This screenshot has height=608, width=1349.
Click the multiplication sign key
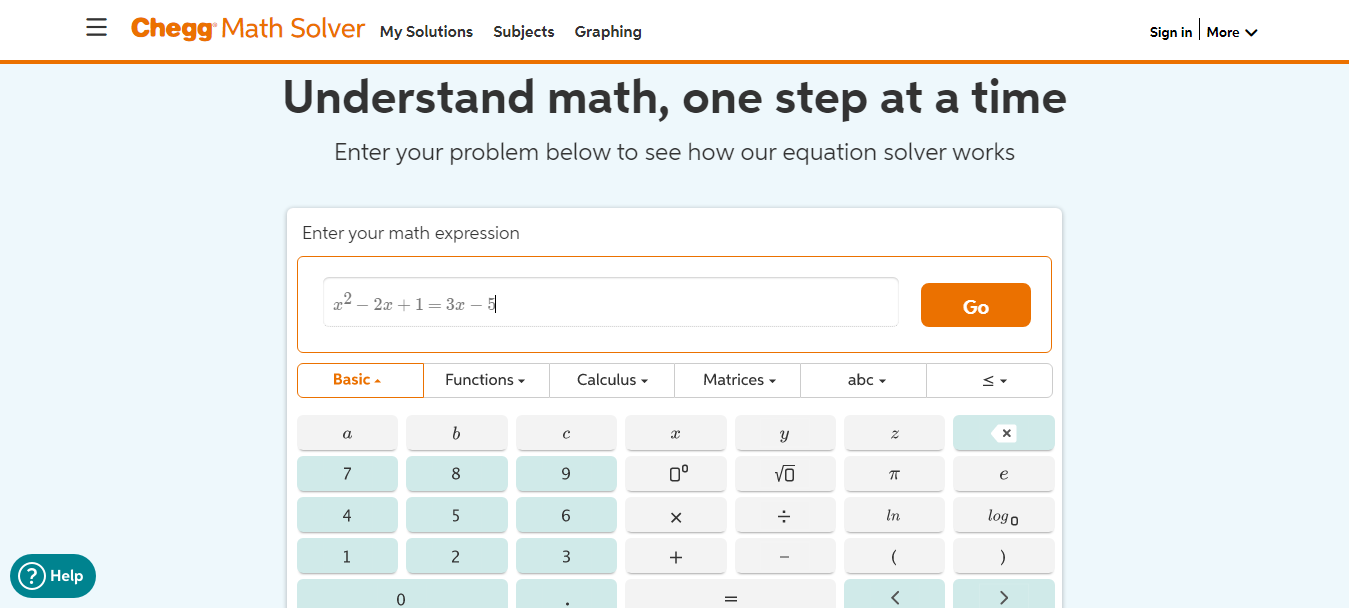[676, 516]
